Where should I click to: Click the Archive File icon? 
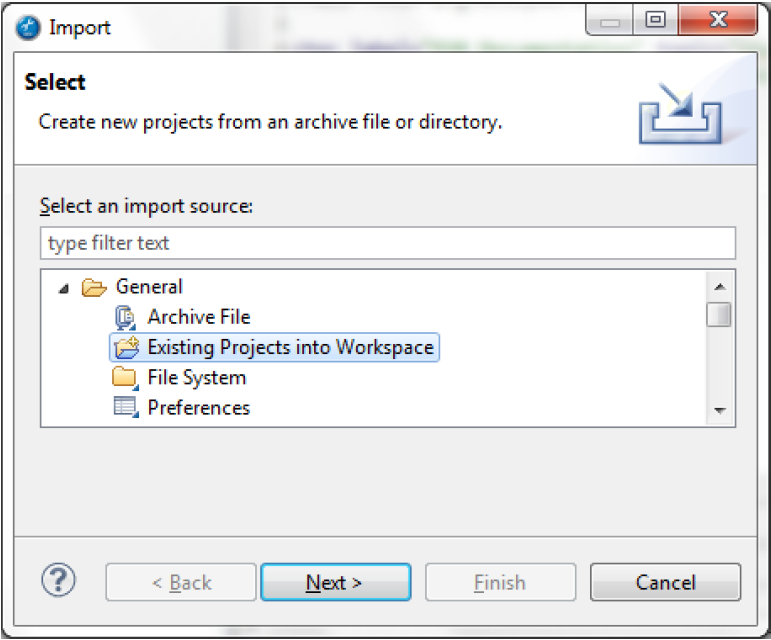click(125, 318)
